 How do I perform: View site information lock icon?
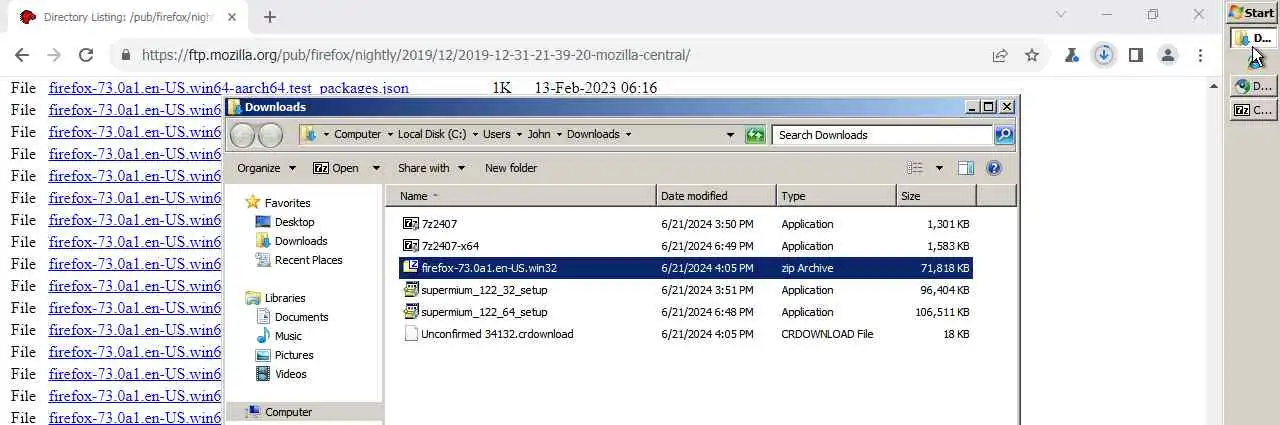(x=125, y=56)
